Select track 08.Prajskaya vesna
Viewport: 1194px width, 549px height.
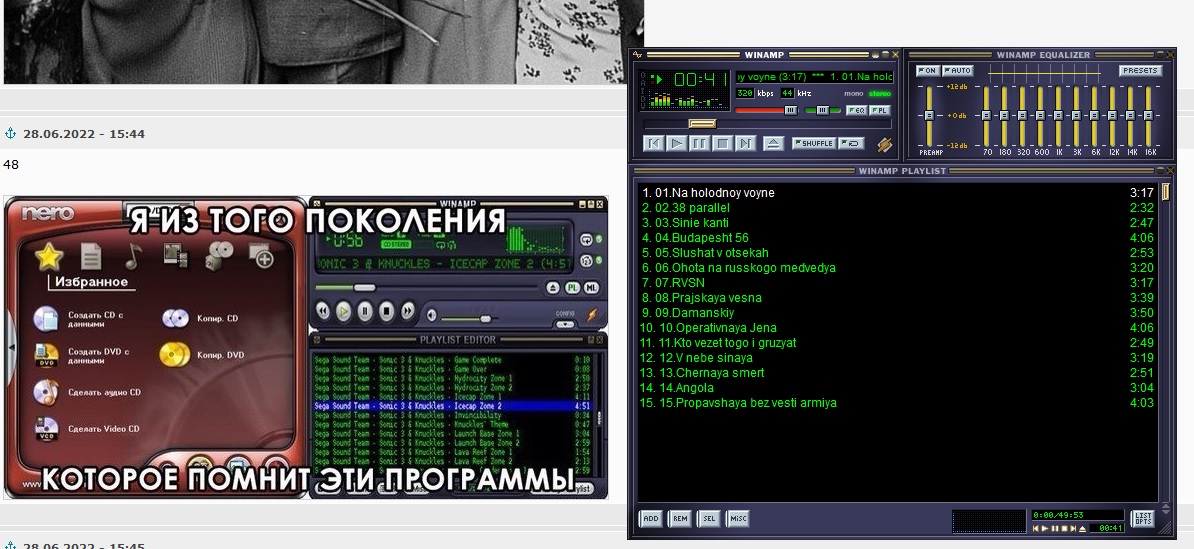(898, 298)
